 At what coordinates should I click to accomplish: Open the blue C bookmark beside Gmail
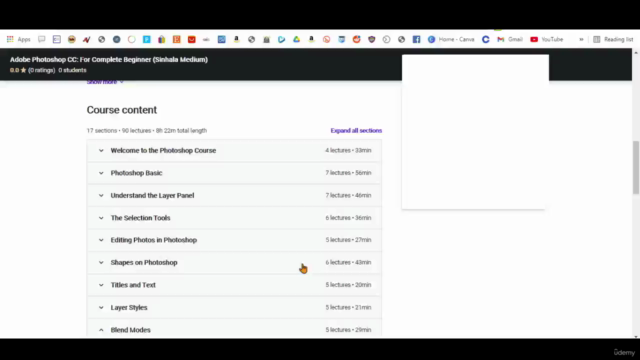click(485, 40)
